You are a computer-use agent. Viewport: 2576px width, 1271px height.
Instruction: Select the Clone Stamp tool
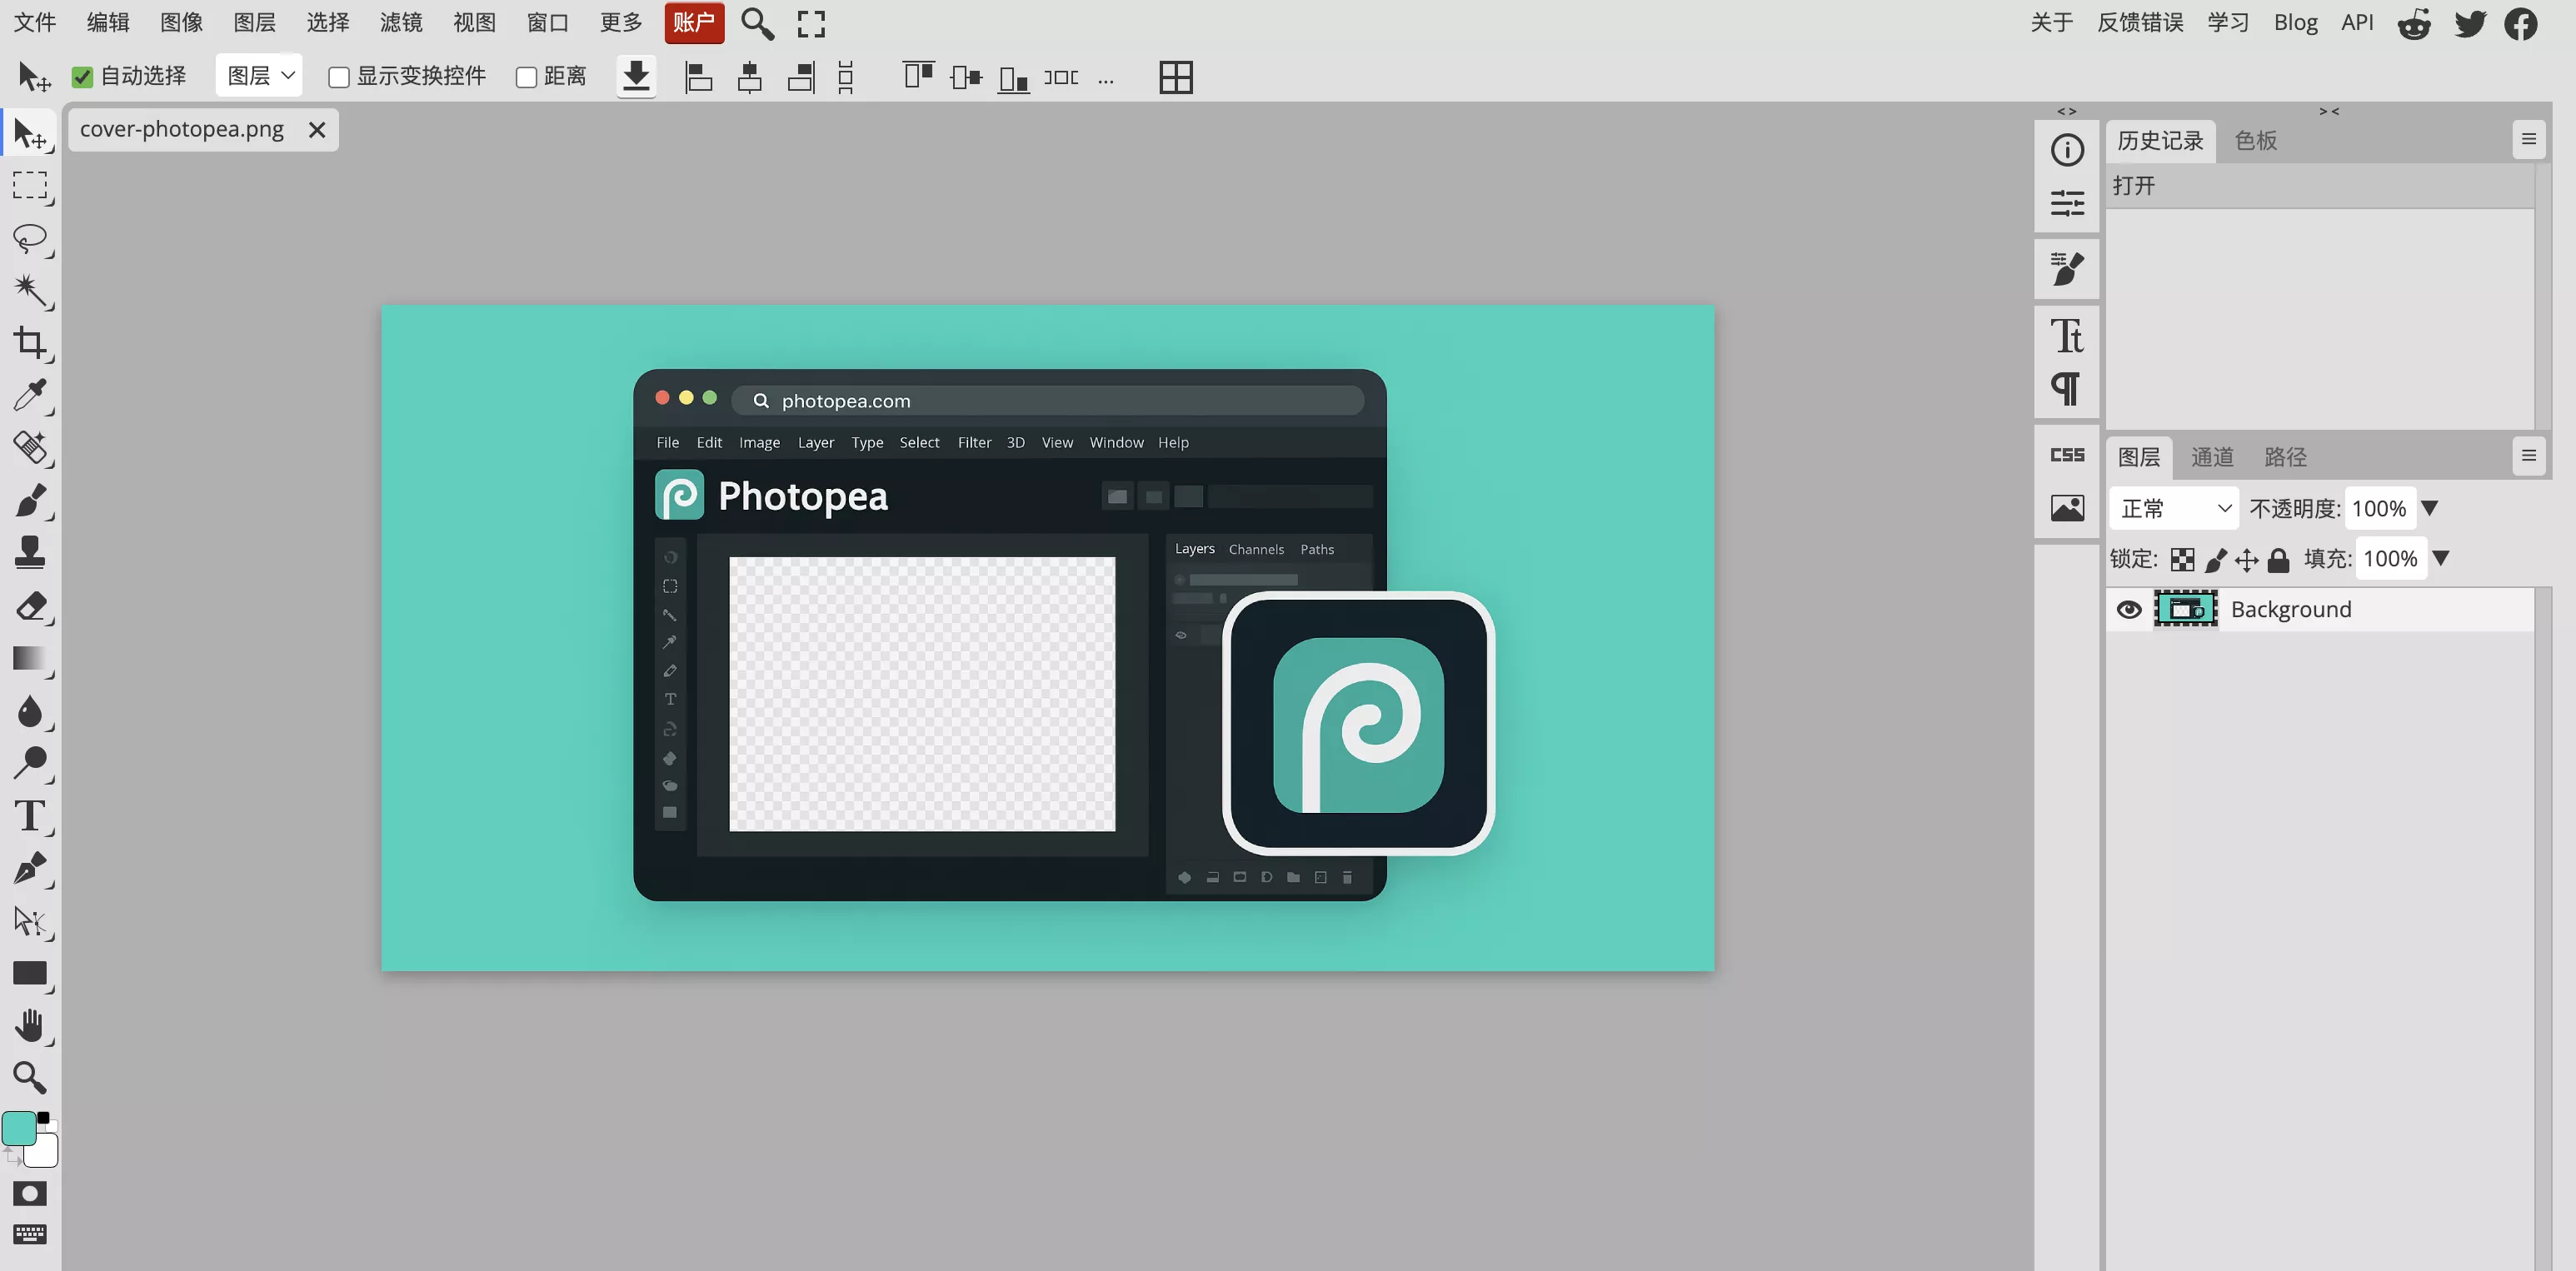31,552
